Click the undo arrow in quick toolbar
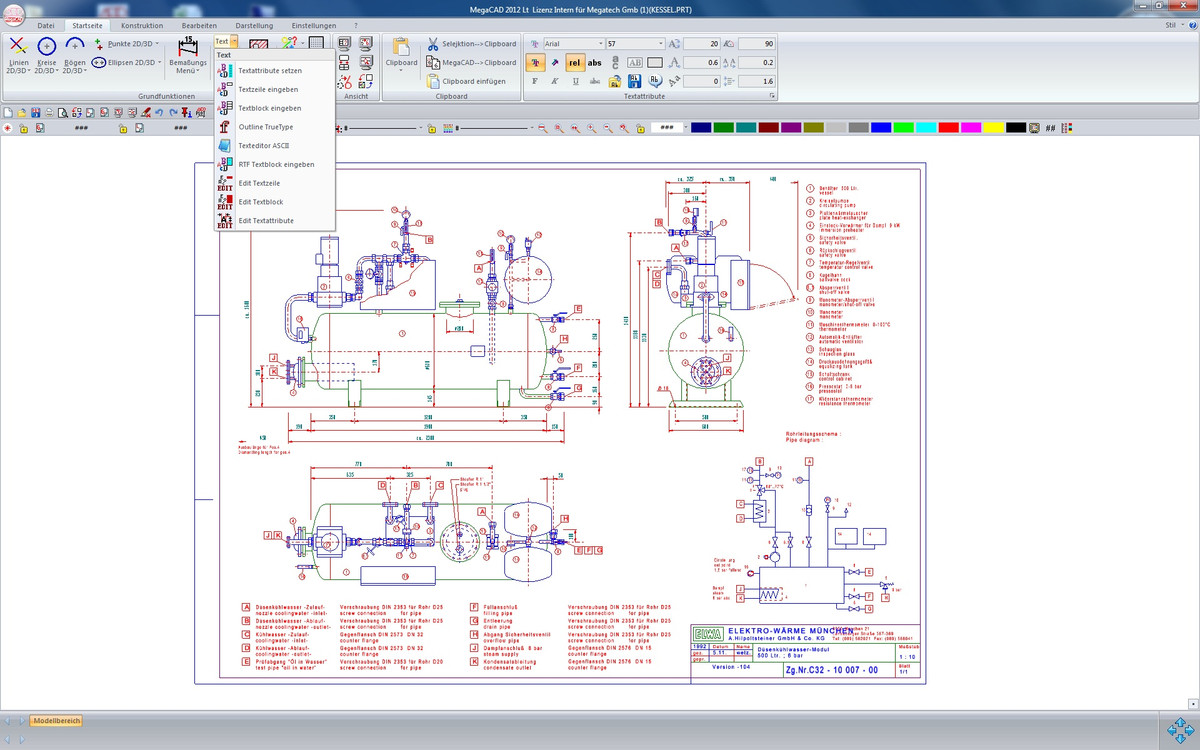The height and width of the screenshot is (750, 1200). click(159, 113)
